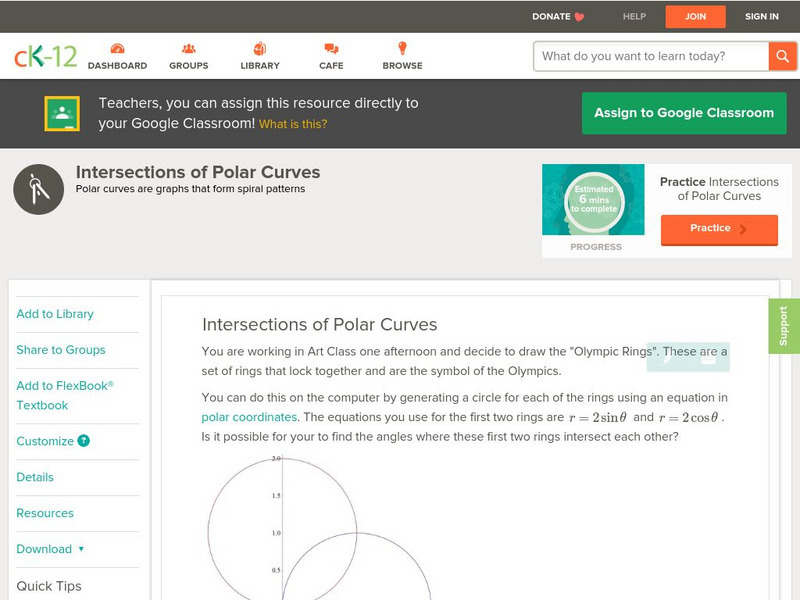Go to GROUPS label
Viewport: 800px width, 600px height.
coord(189,65)
